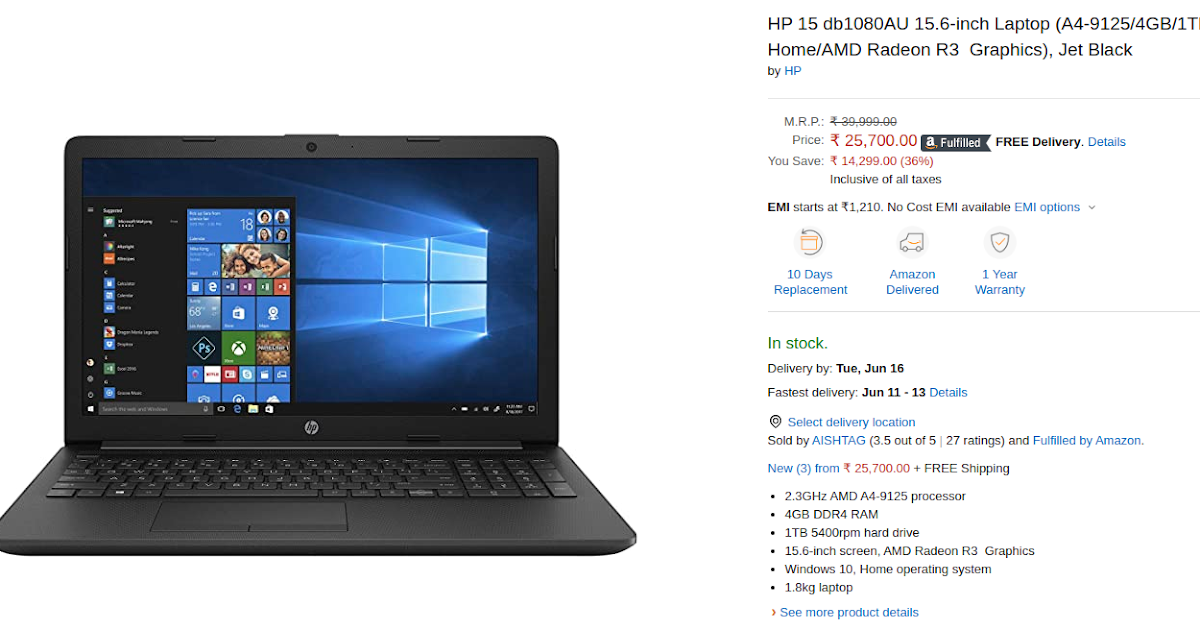
Task: Click the 1 Year Warranty shield icon
Action: [x=999, y=242]
